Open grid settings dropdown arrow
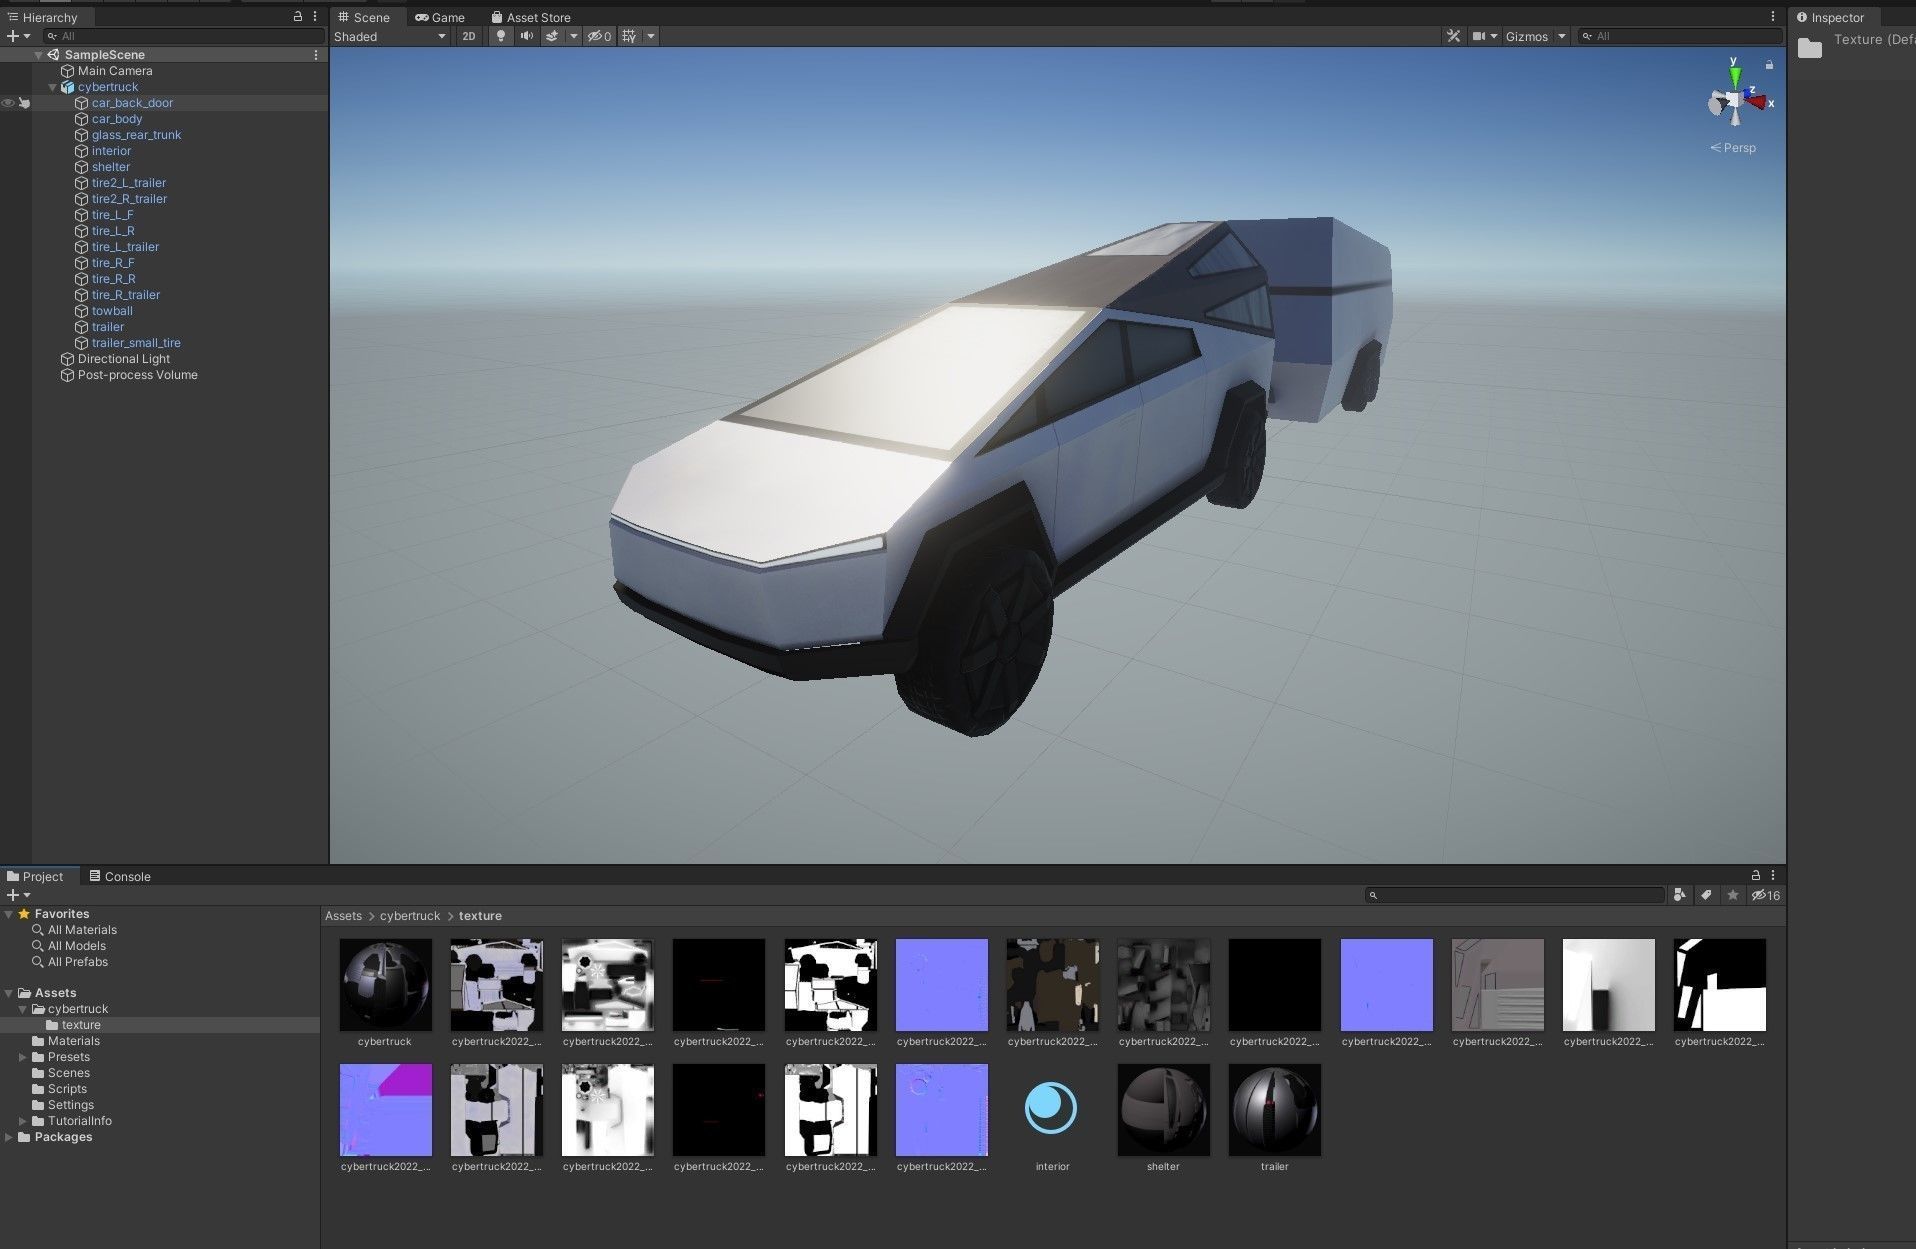Screen dimensions: 1916x1249 (x=651, y=36)
